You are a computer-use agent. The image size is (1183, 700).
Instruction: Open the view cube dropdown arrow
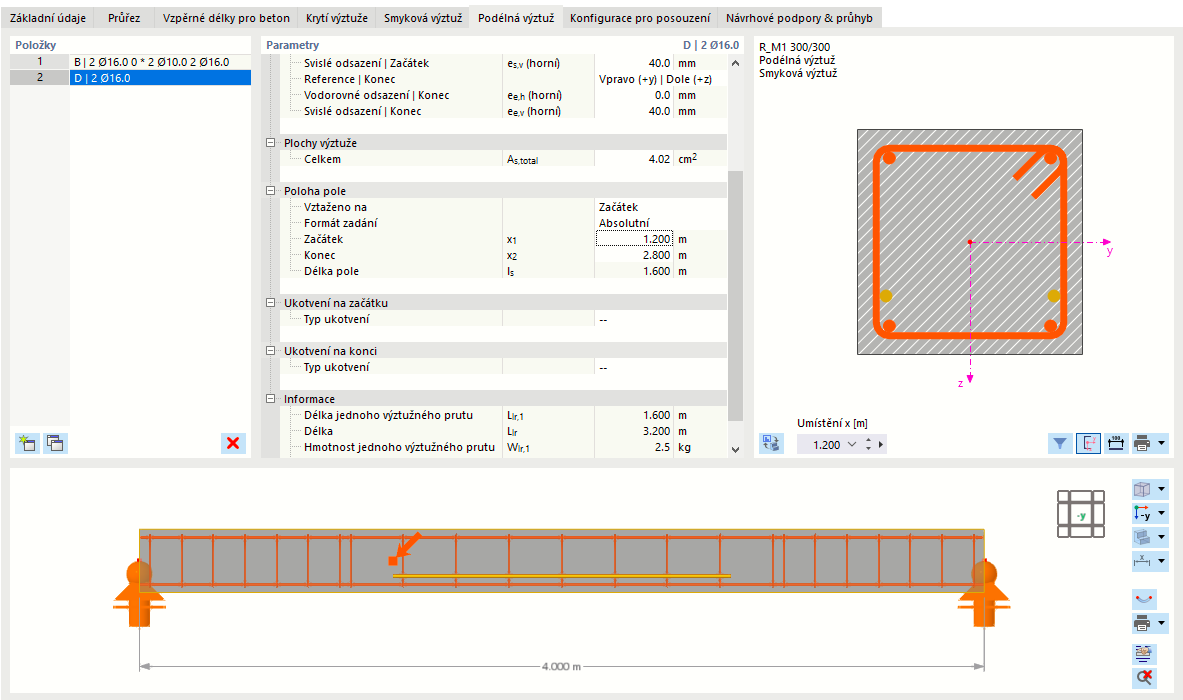click(x=1162, y=489)
